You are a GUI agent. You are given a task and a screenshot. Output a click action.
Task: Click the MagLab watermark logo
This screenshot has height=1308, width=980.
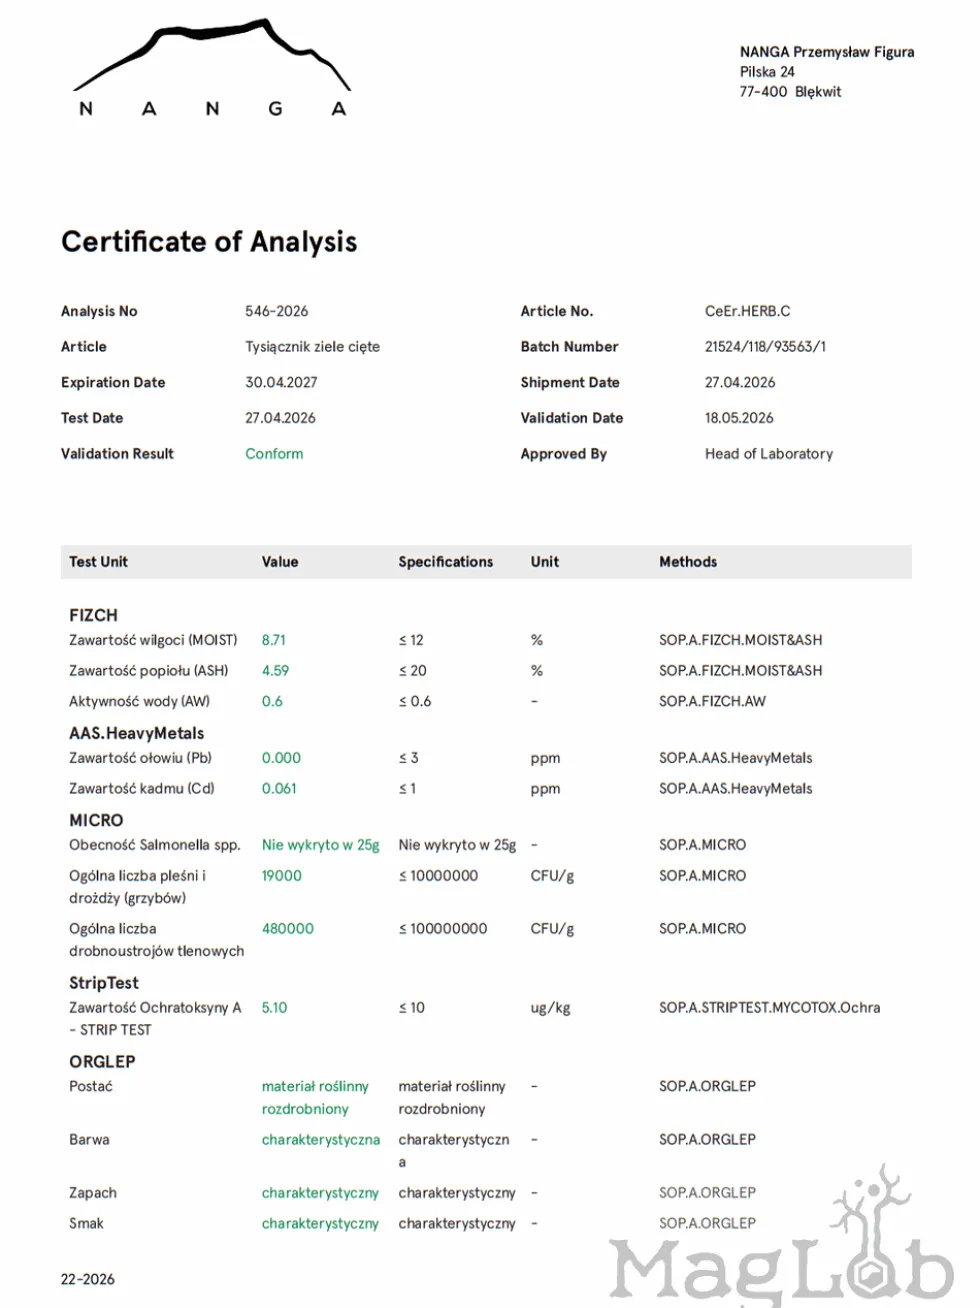782,1239
